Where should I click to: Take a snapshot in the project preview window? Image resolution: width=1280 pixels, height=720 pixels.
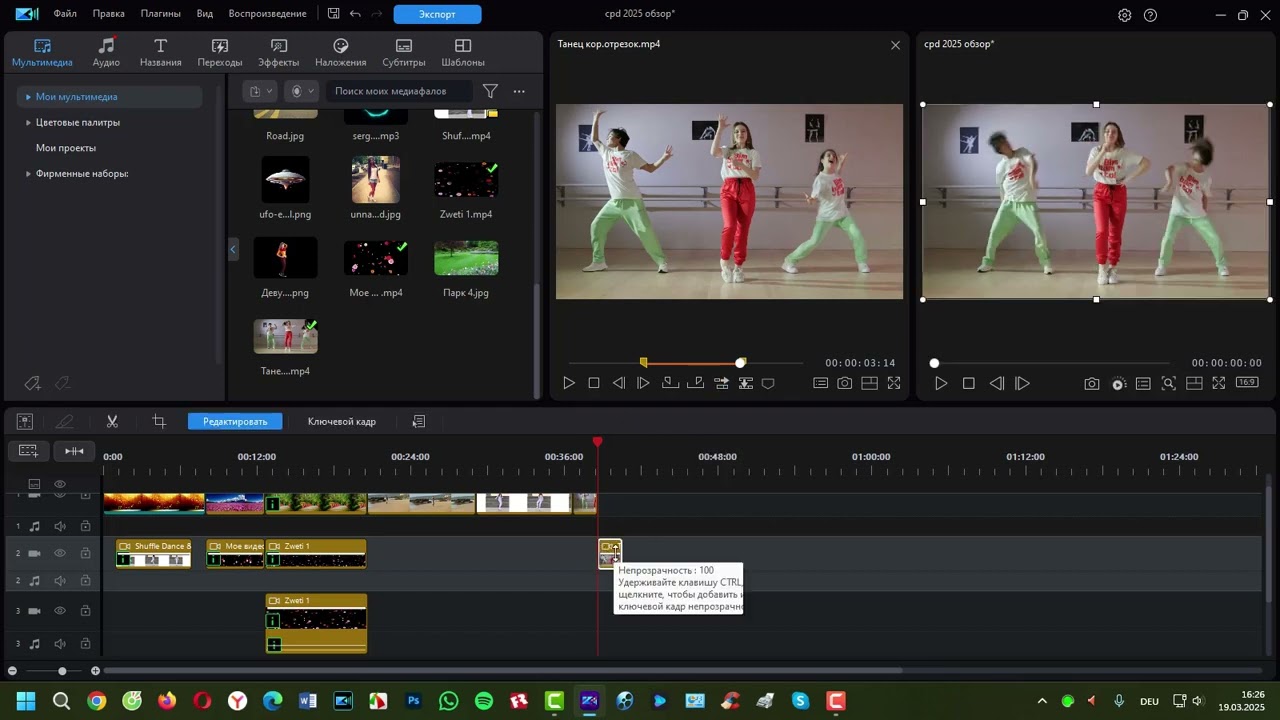pyautogui.click(x=1092, y=384)
